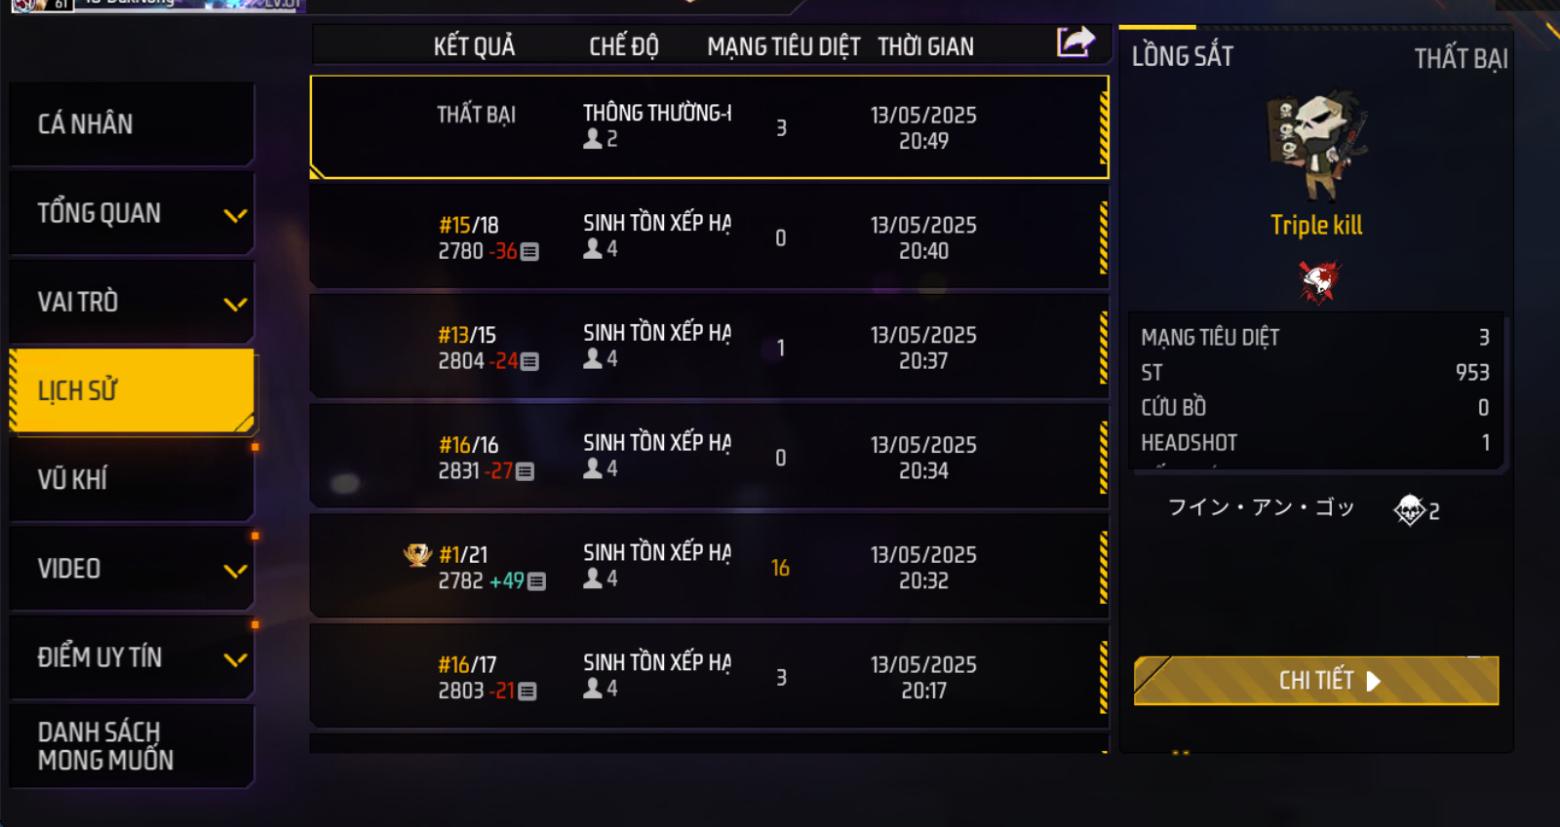
Task: Click the trophy icon on #1/21 match
Action: coord(417,555)
